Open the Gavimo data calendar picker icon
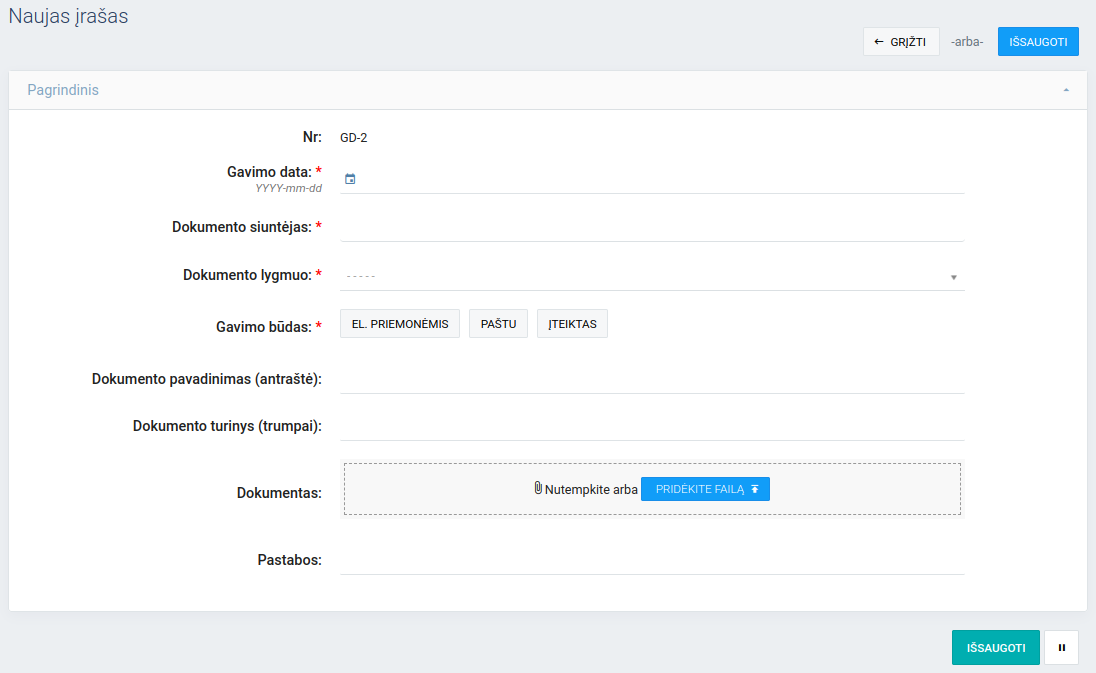Image resolution: width=1096 pixels, height=673 pixels. [350, 179]
